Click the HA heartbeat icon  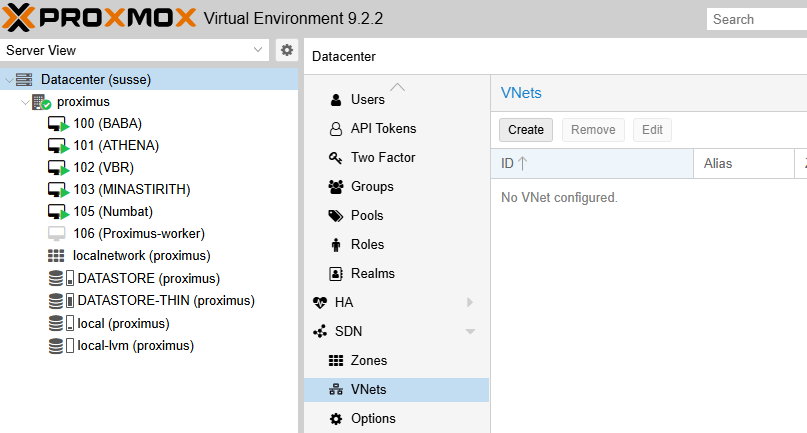tap(320, 302)
